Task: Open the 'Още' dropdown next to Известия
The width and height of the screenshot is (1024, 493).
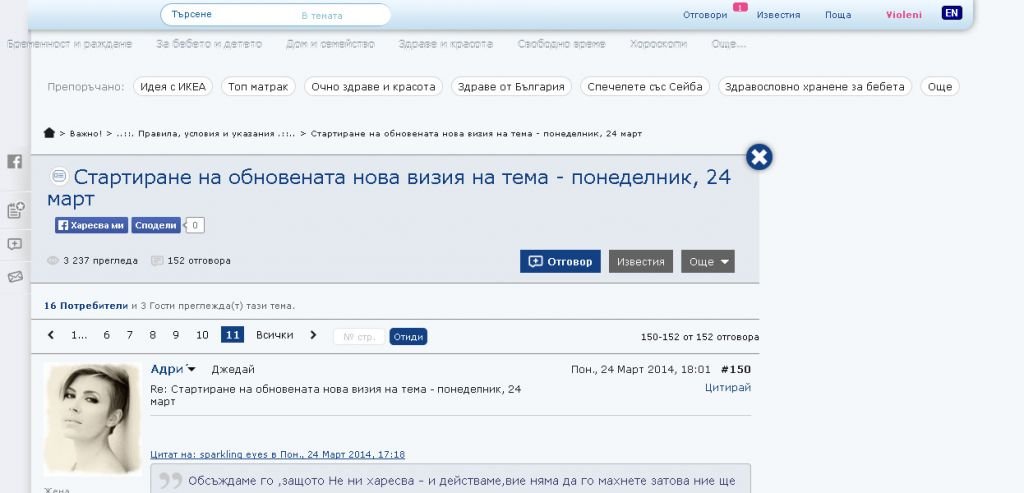Action: tap(707, 262)
